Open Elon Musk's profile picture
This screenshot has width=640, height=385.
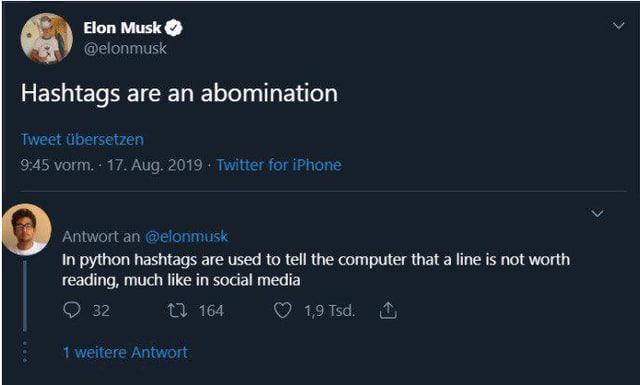pos(47,38)
